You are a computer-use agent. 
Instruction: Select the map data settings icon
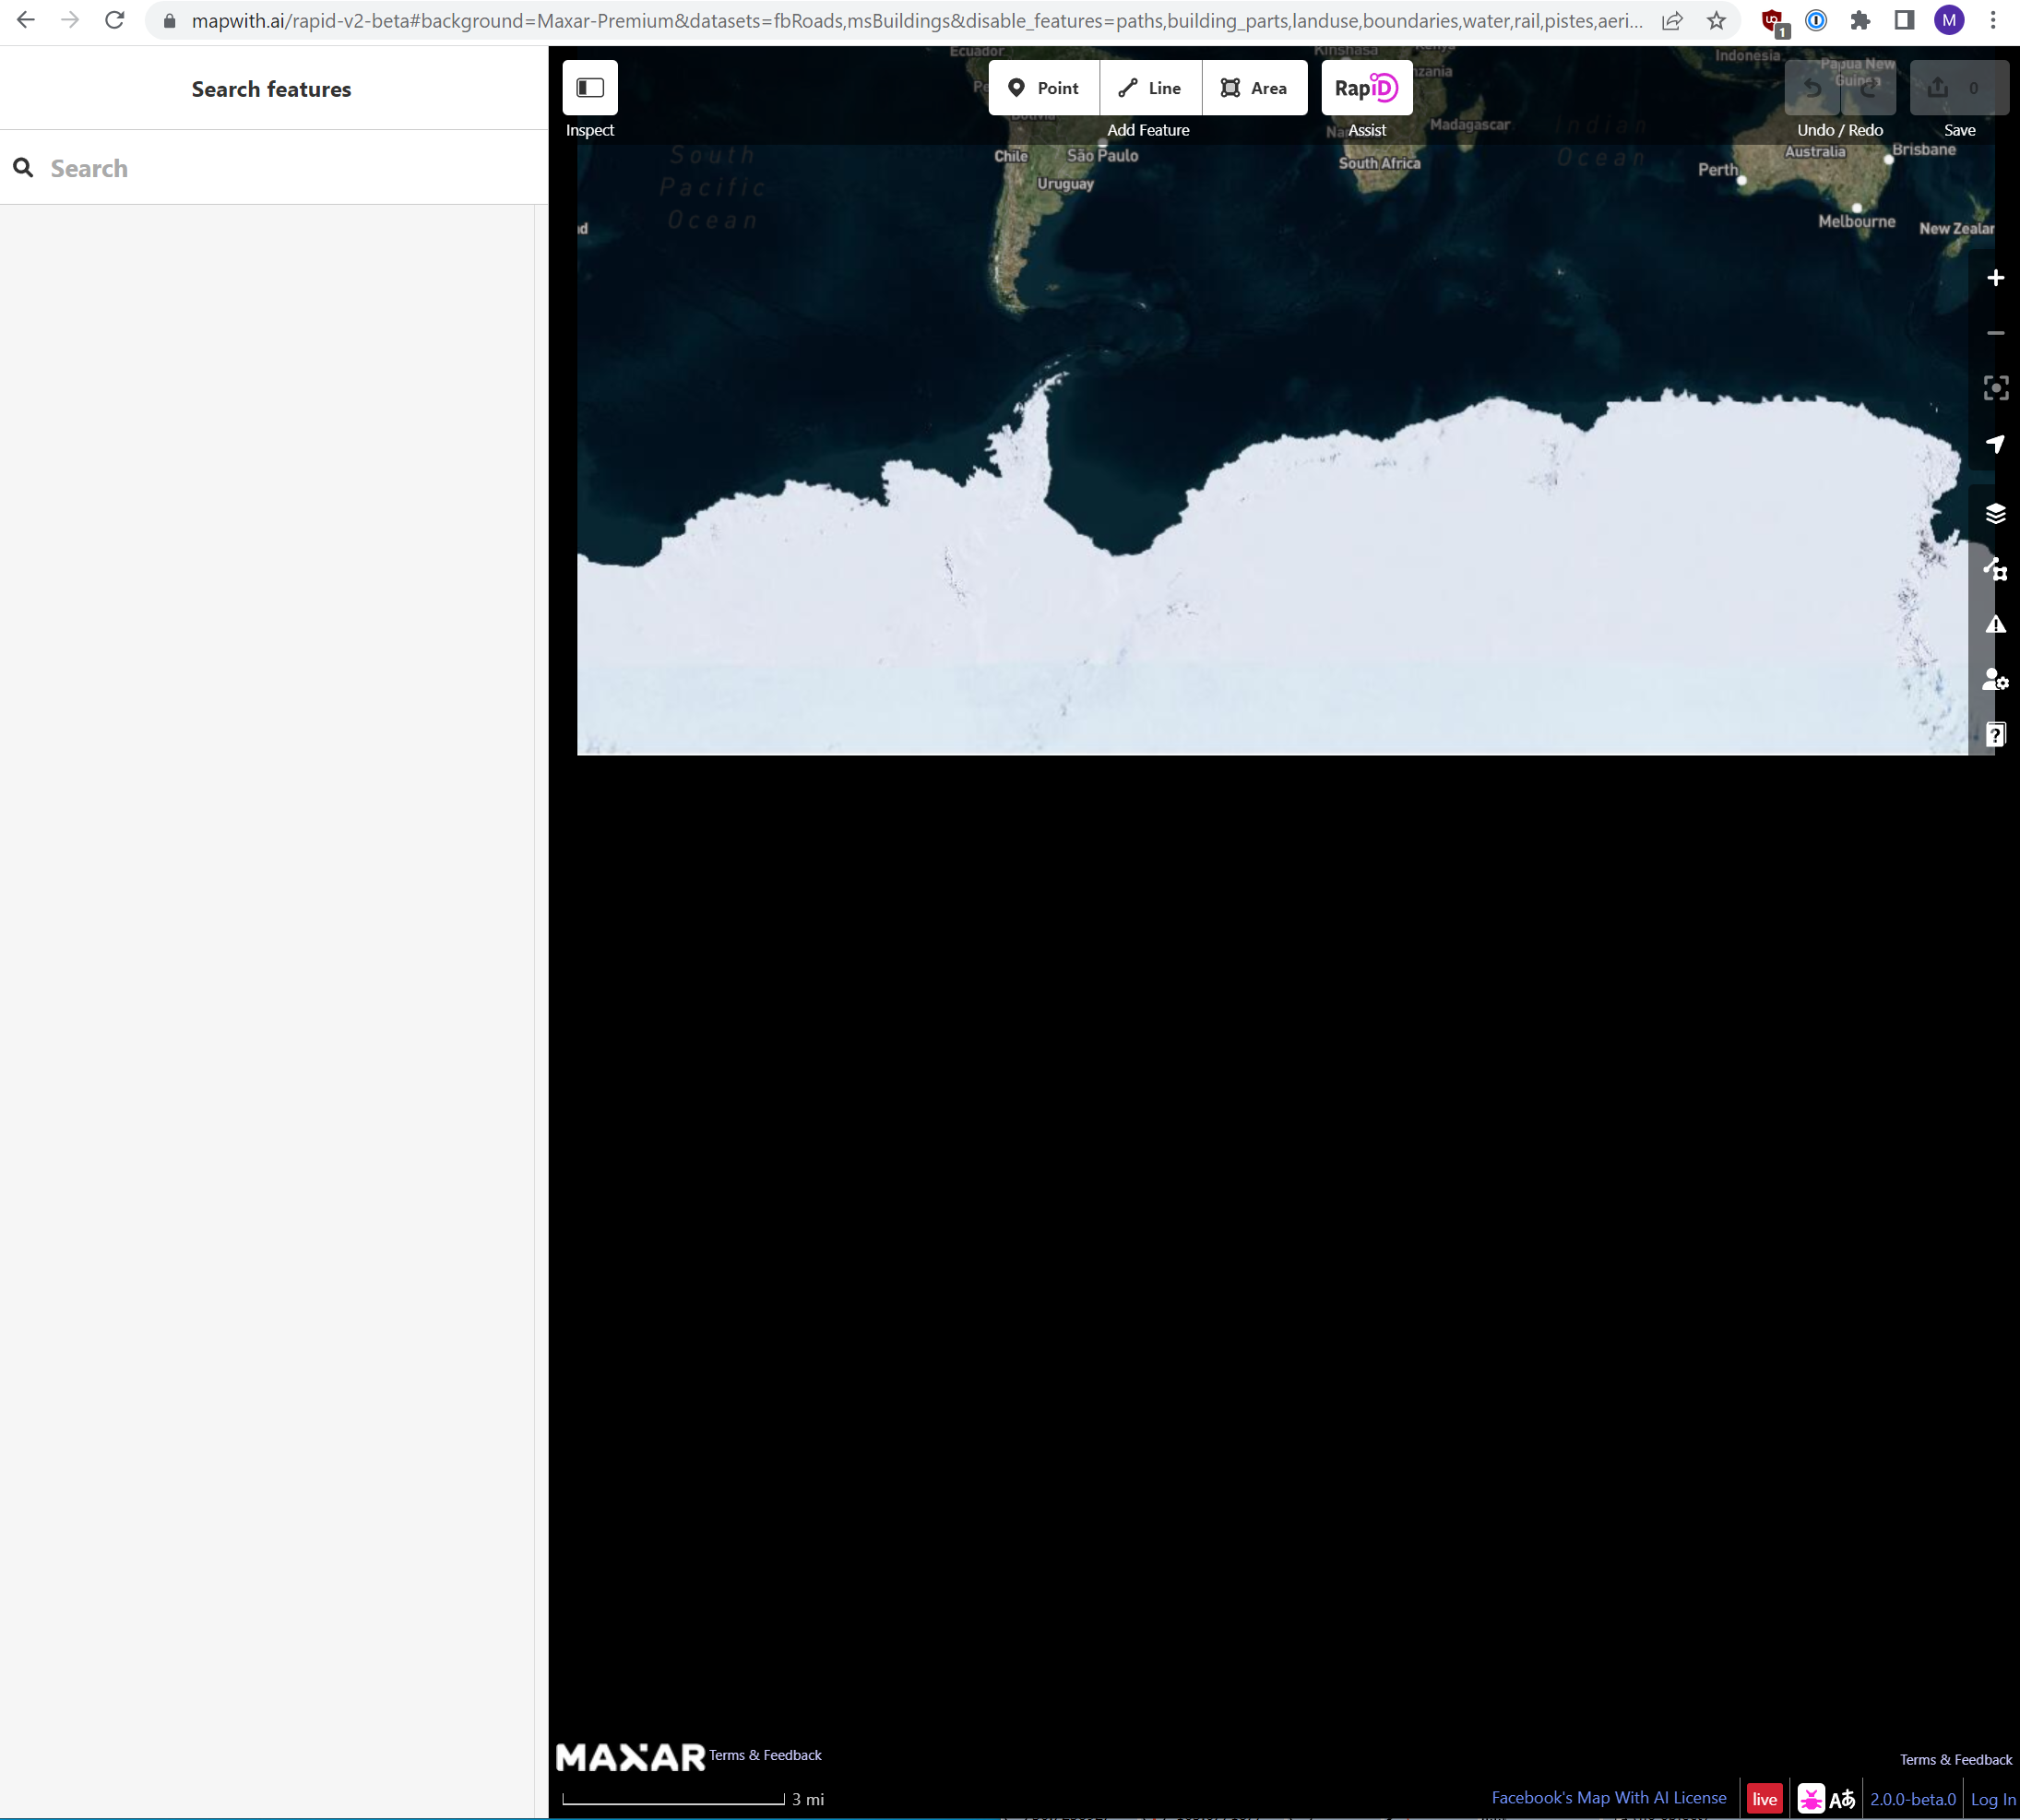coord(1996,570)
